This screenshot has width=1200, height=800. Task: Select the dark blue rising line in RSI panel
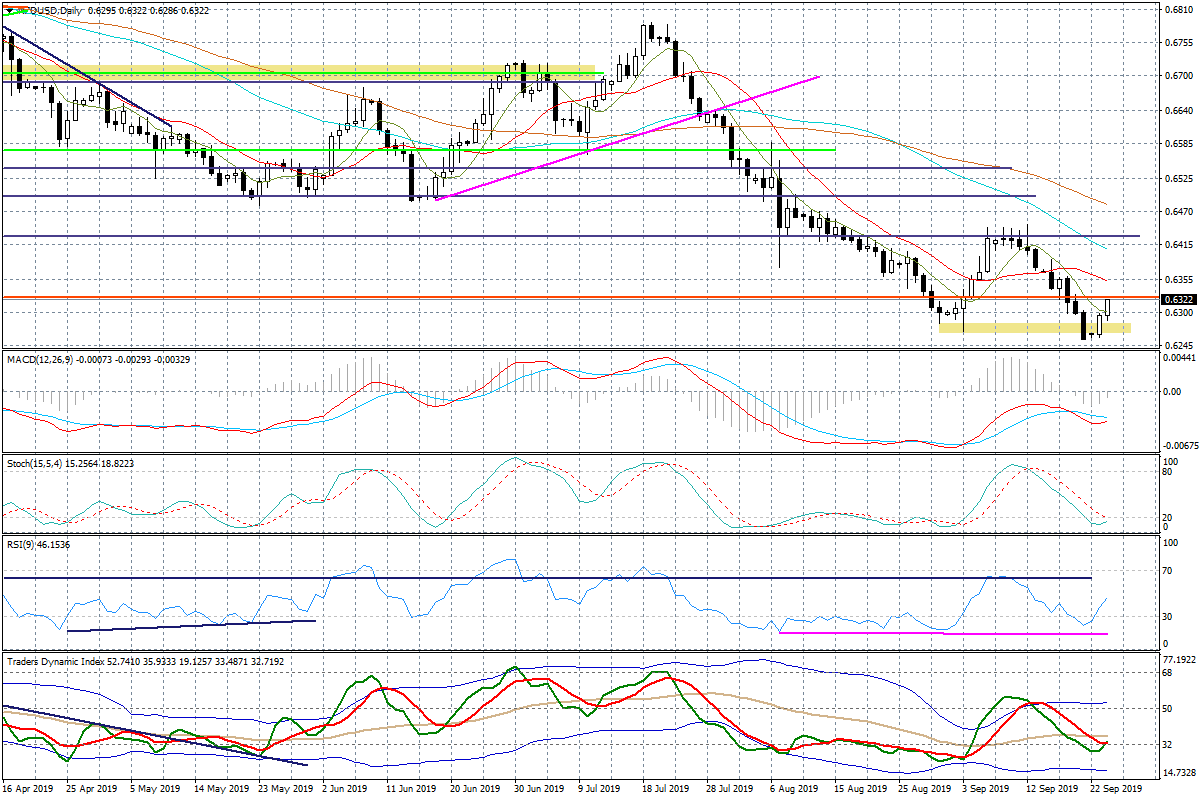pyautogui.click(x=190, y=625)
